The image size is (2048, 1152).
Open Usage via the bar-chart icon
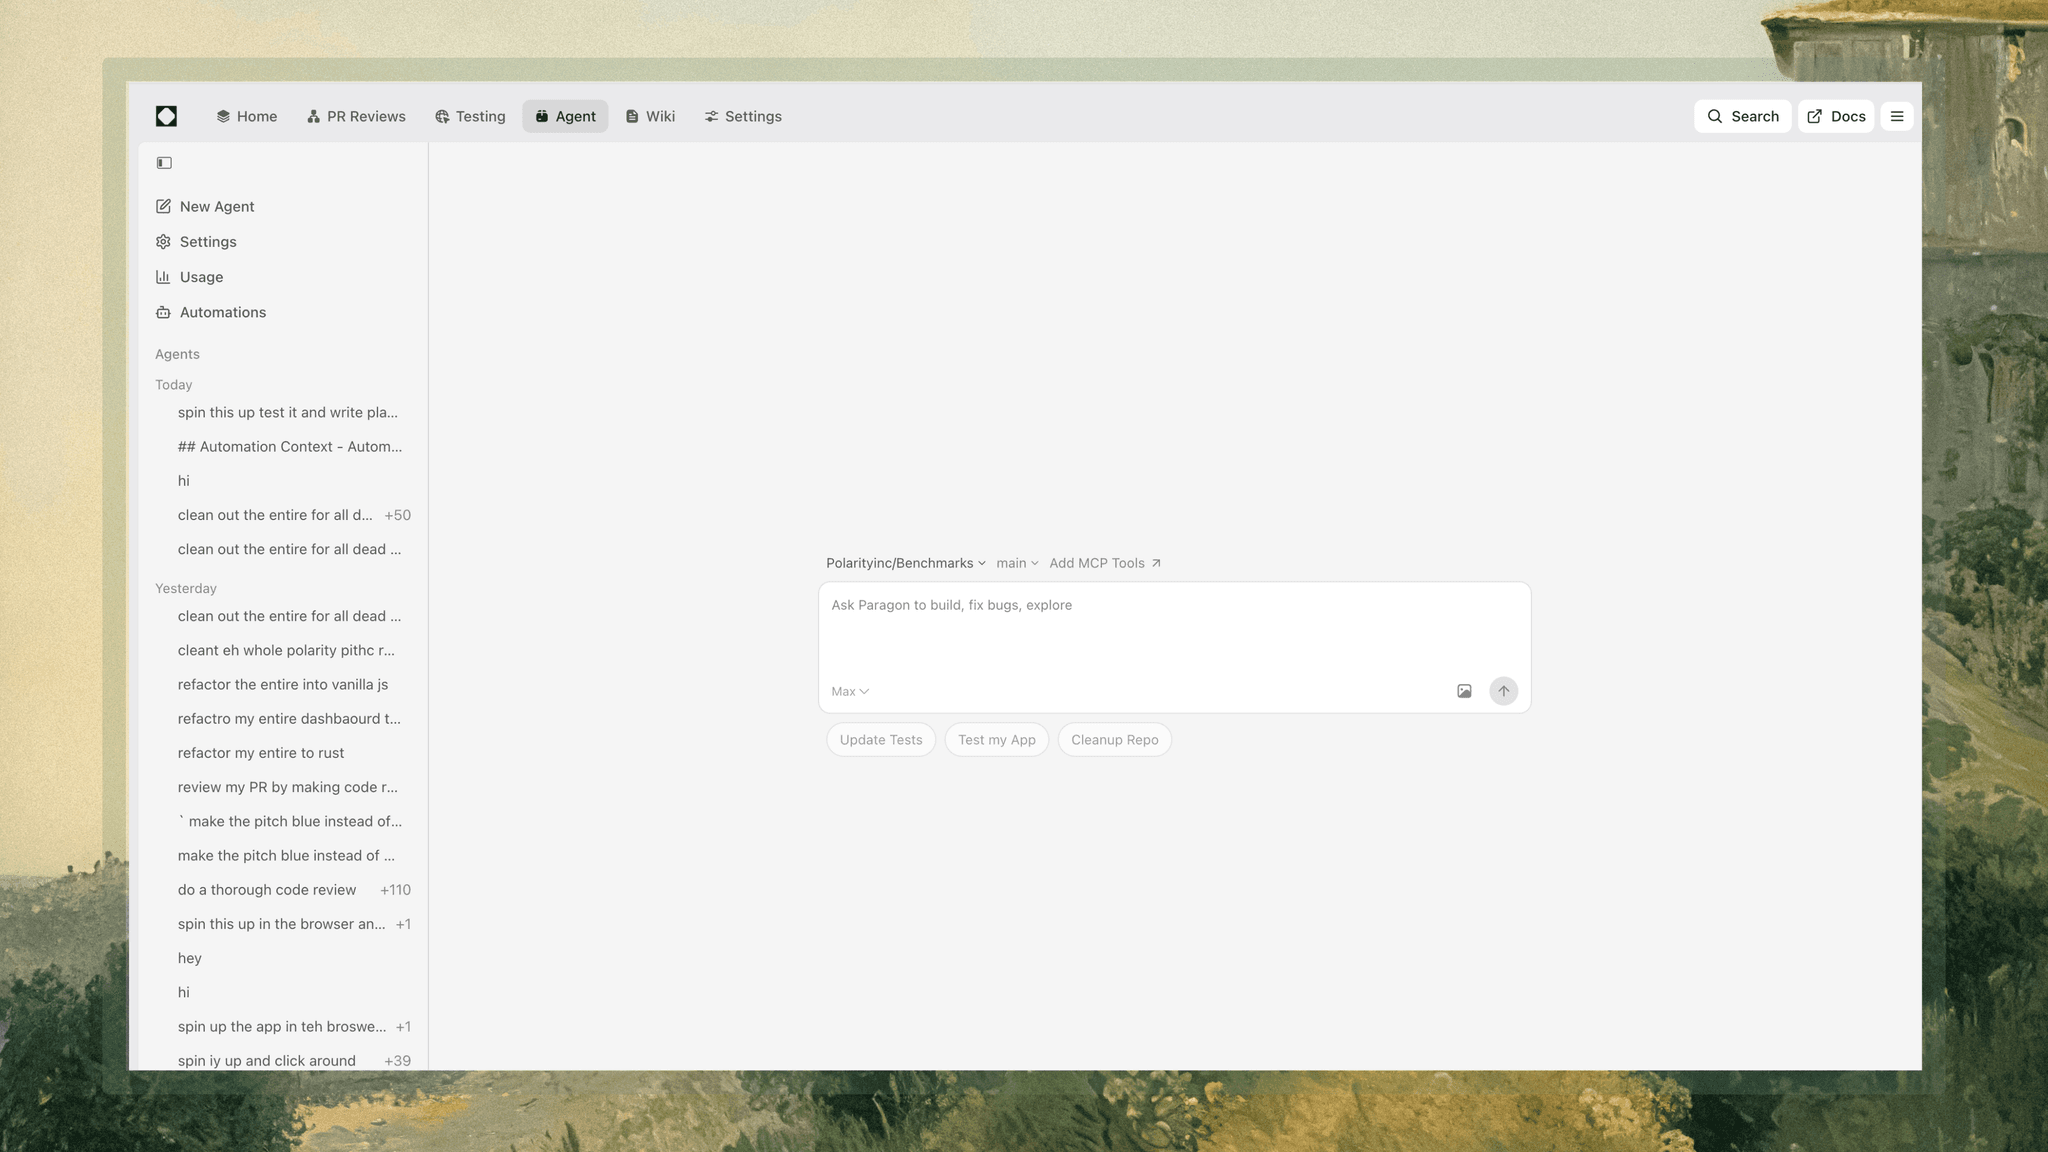163,277
